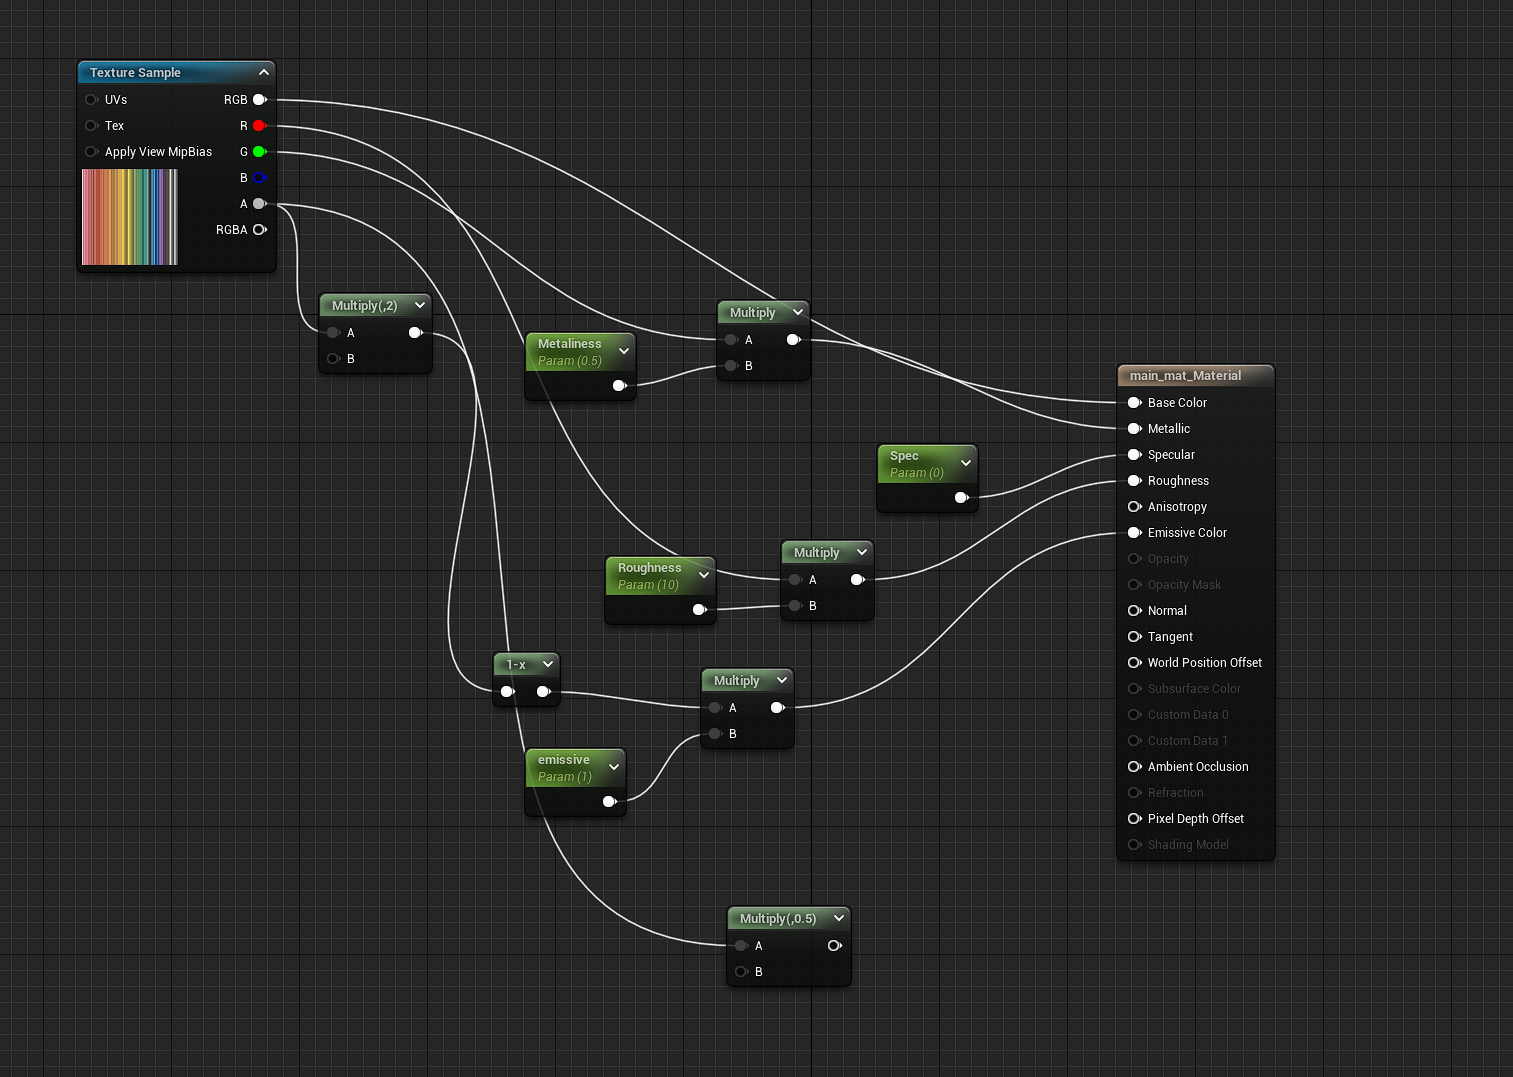The height and width of the screenshot is (1077, 1513).
Task: Expand the Multiply(,0.5) node chevron
Action: (839, 918)
